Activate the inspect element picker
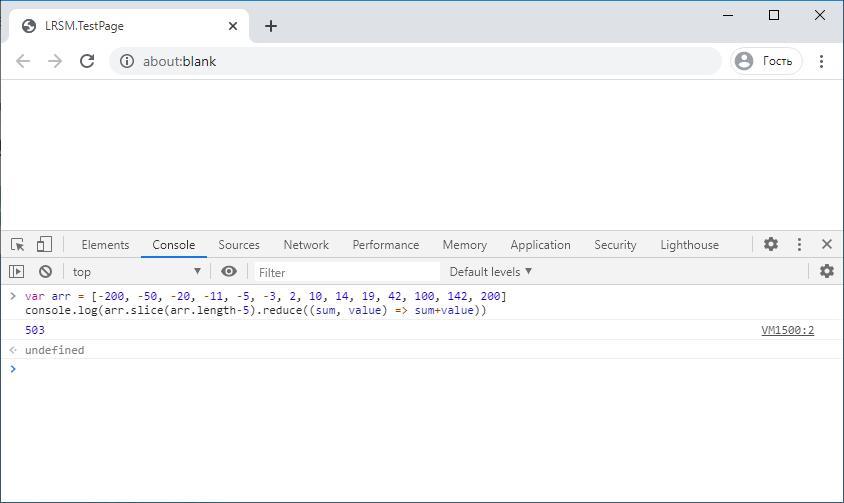The image size is (844, 503). 17,245
